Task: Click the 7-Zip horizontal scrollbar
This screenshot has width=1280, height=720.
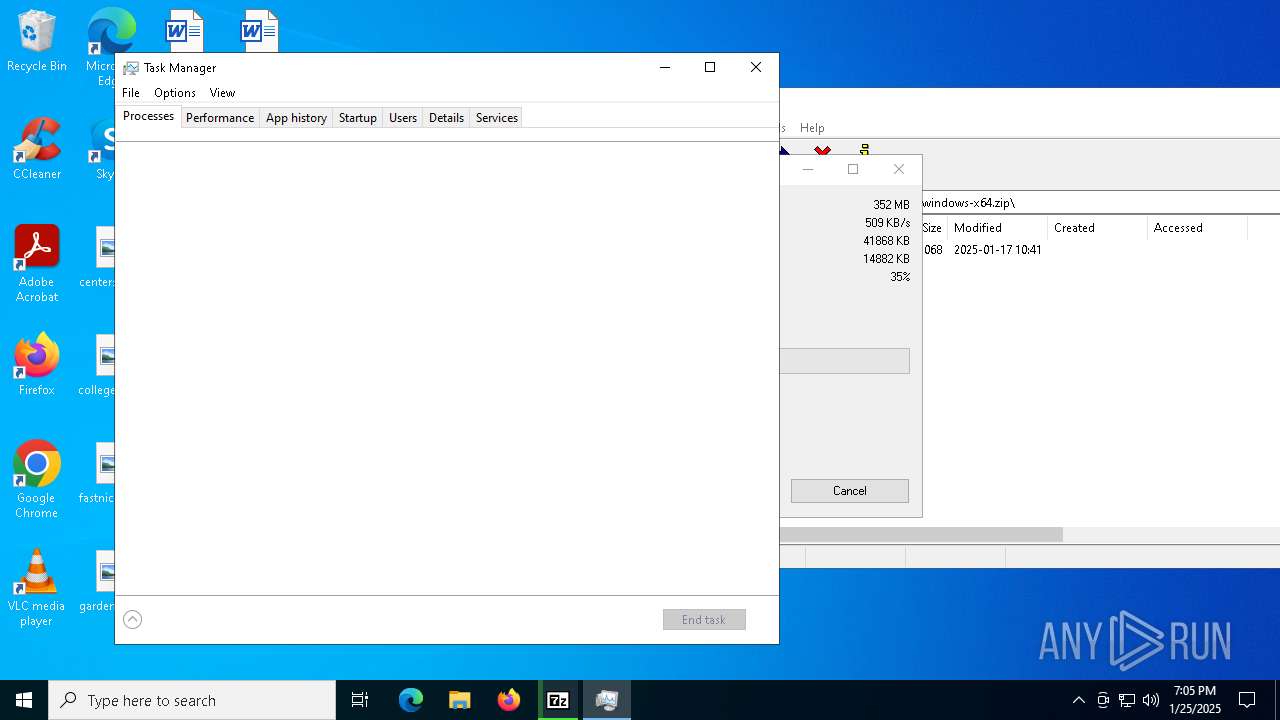Action: click(x=921, y=535)
